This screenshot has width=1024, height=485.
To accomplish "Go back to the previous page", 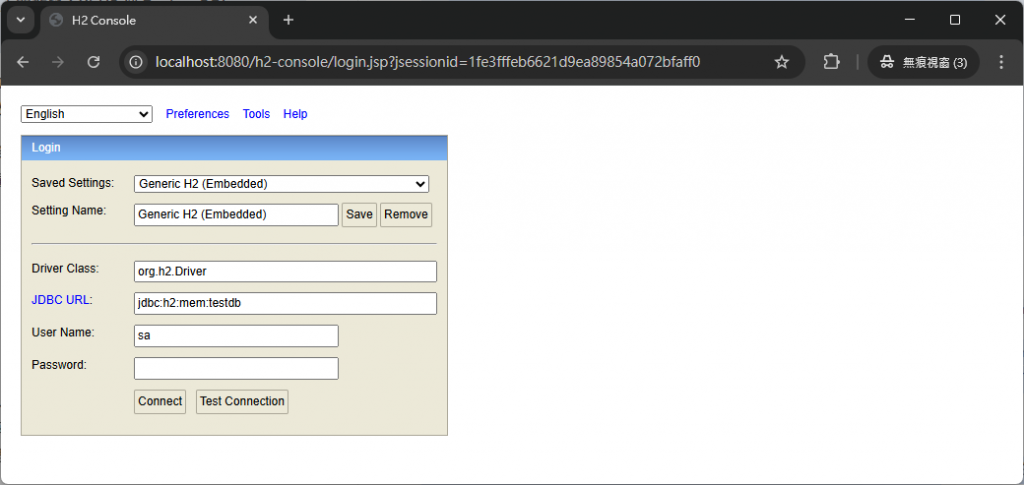I will pyautogui.click(x=23, y=62).
